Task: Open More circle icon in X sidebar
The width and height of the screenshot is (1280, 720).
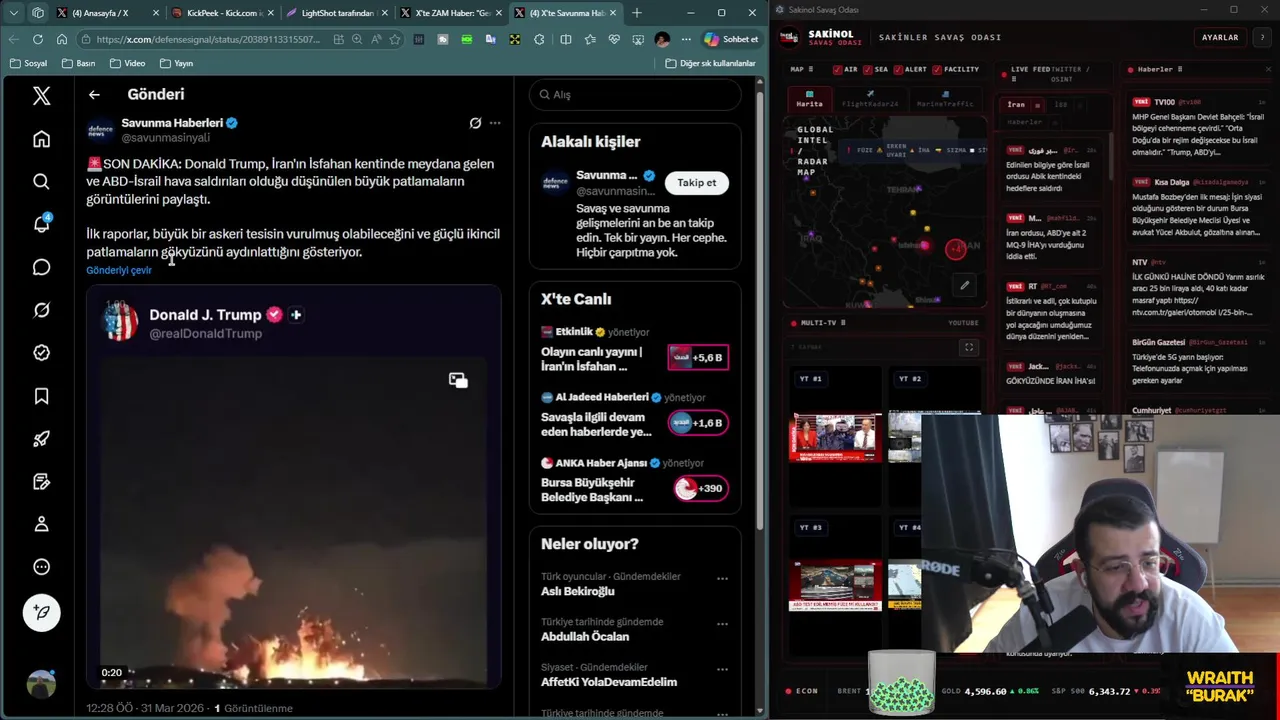Action: (41, 567)
